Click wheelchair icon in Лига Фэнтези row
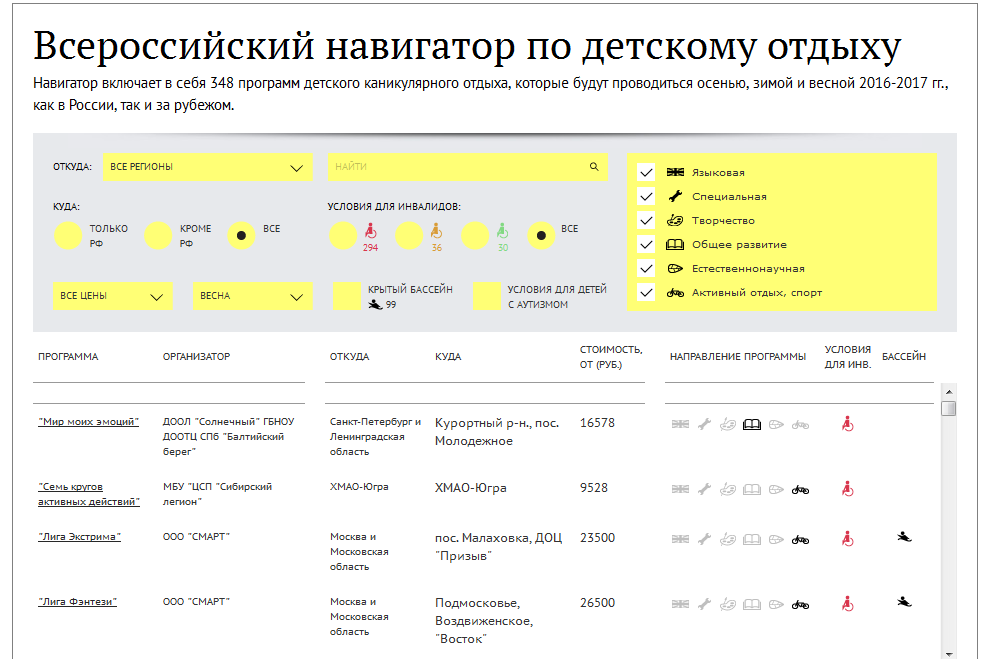 point(848,604)
